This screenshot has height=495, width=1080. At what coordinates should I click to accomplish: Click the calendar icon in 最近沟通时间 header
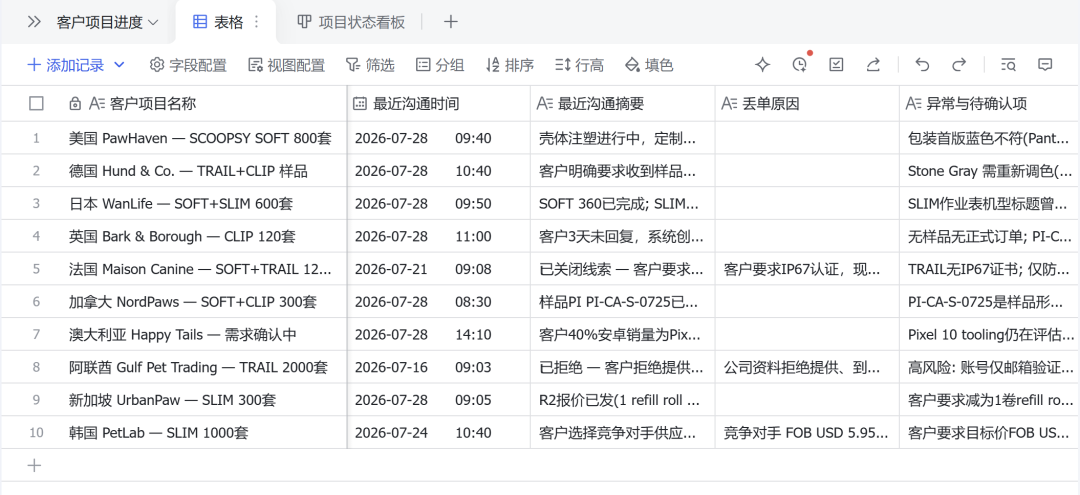[x=360, y=103]
